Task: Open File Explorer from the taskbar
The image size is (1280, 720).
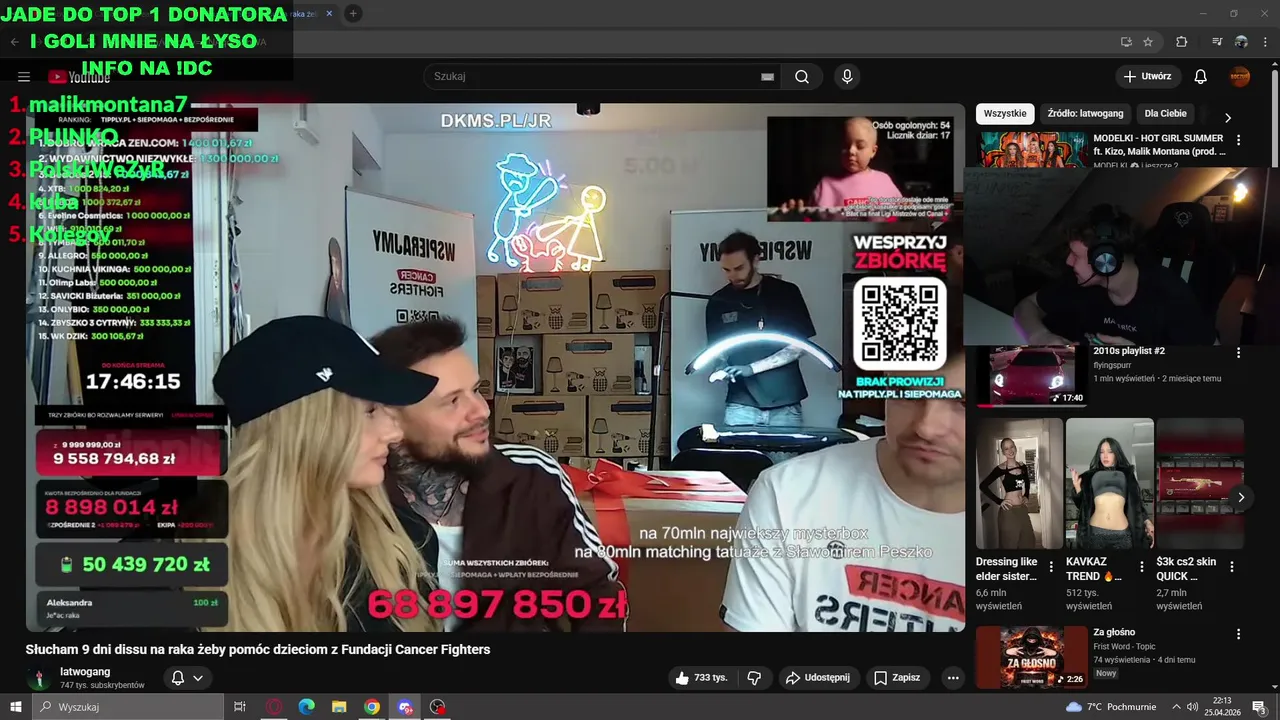Action: pyautogui.click(x=339, y=707)
